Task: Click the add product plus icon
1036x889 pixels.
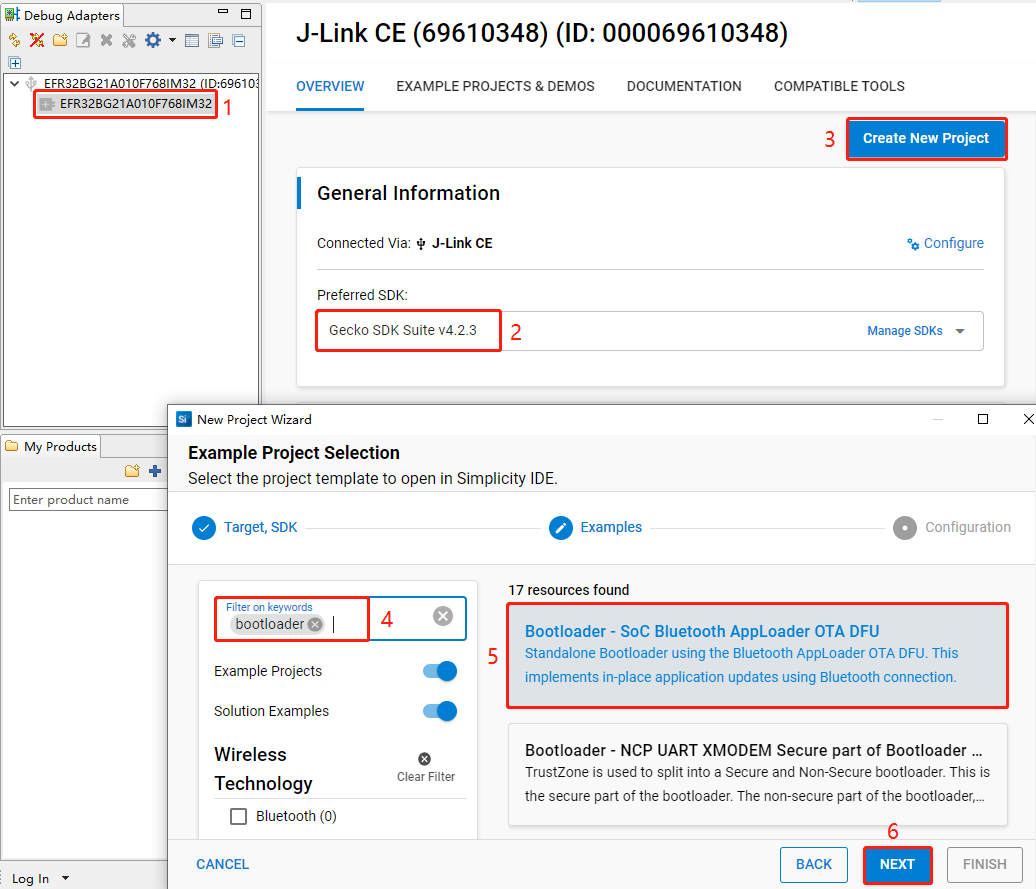Action: point(155,470)
